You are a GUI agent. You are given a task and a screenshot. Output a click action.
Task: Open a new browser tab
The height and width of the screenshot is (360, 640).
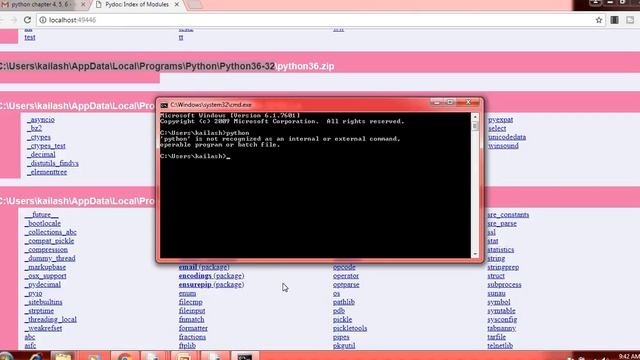pos(194,4)
